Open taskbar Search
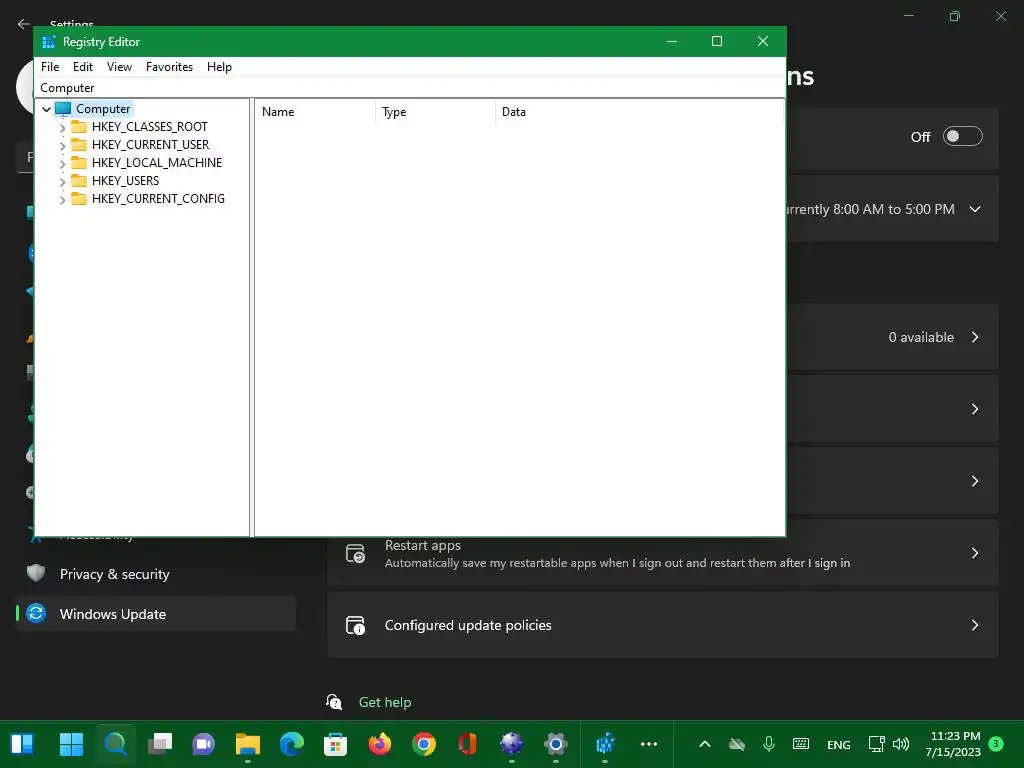The height and width of the screenshot is (768, 1024). 116,744
